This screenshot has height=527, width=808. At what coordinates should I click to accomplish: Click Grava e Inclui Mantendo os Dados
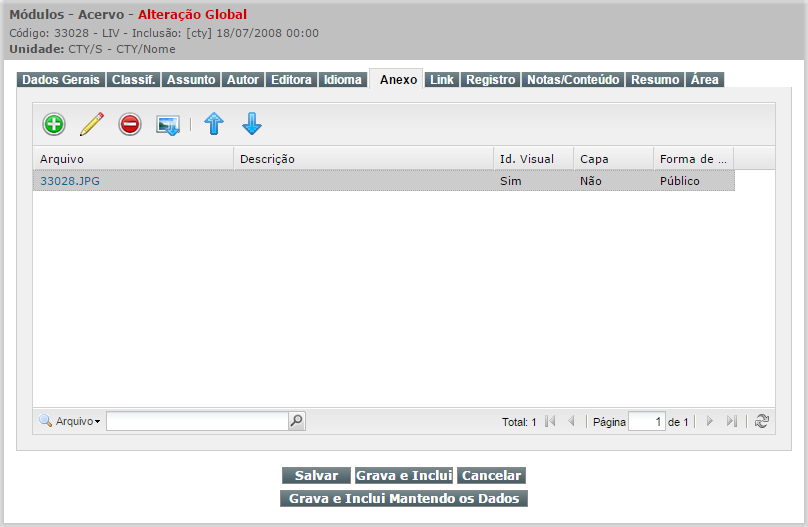pos(403,498)
